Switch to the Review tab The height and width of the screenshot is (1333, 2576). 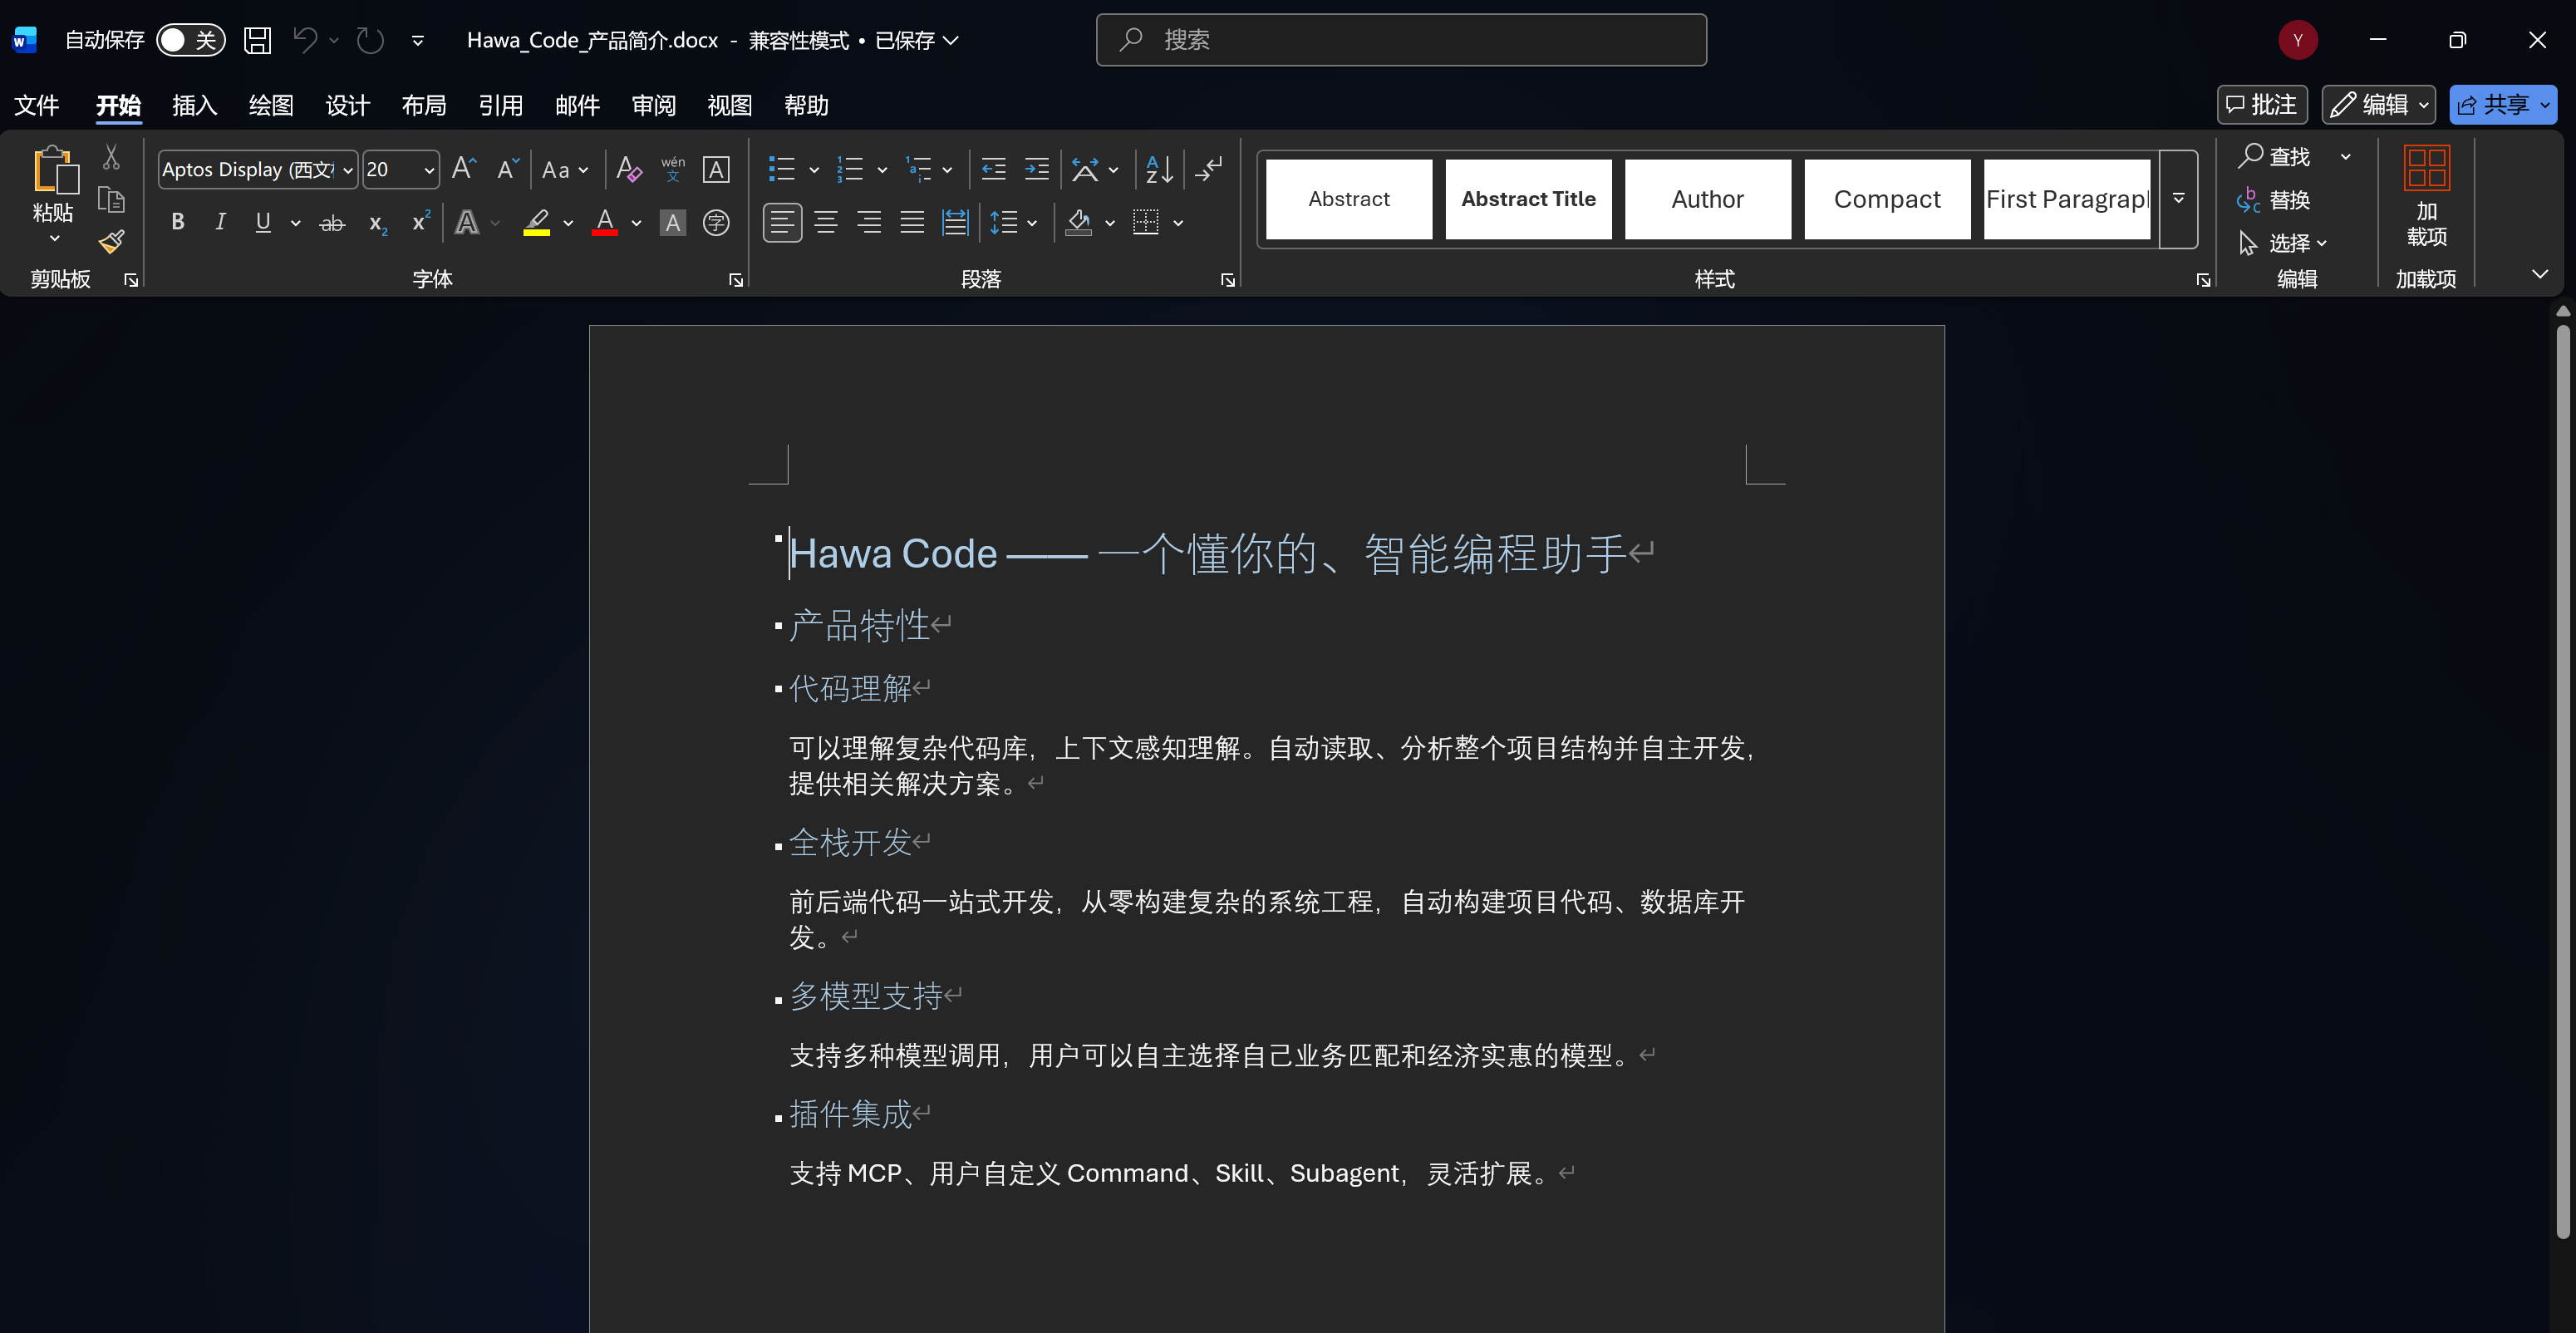[x=654, y=105]
